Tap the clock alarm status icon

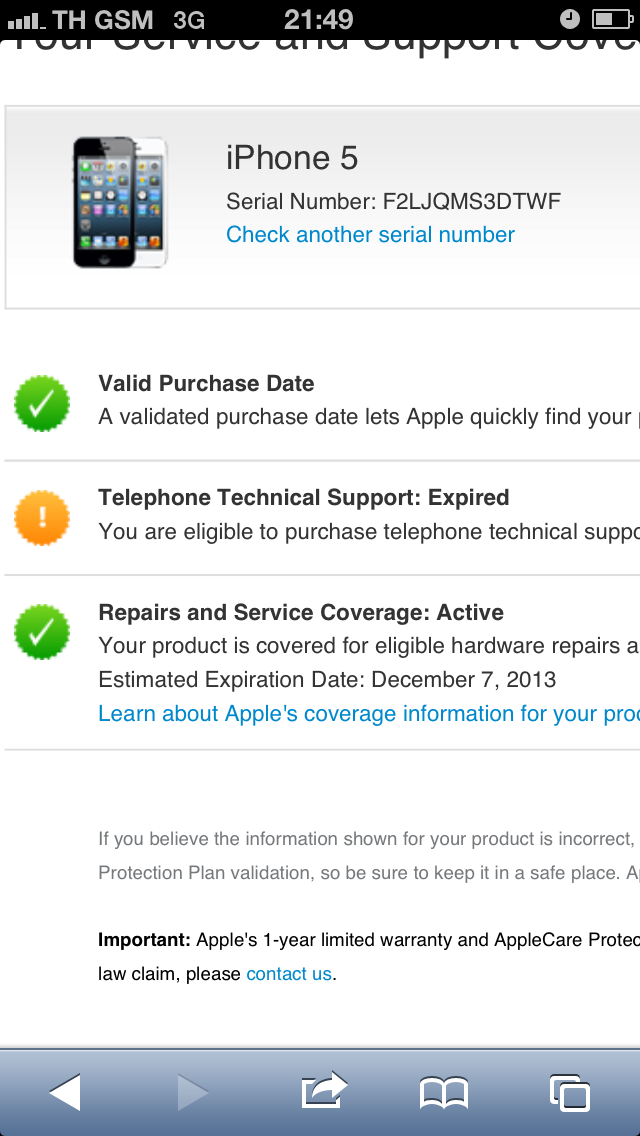pyautogui.click(x=569, y=19)
